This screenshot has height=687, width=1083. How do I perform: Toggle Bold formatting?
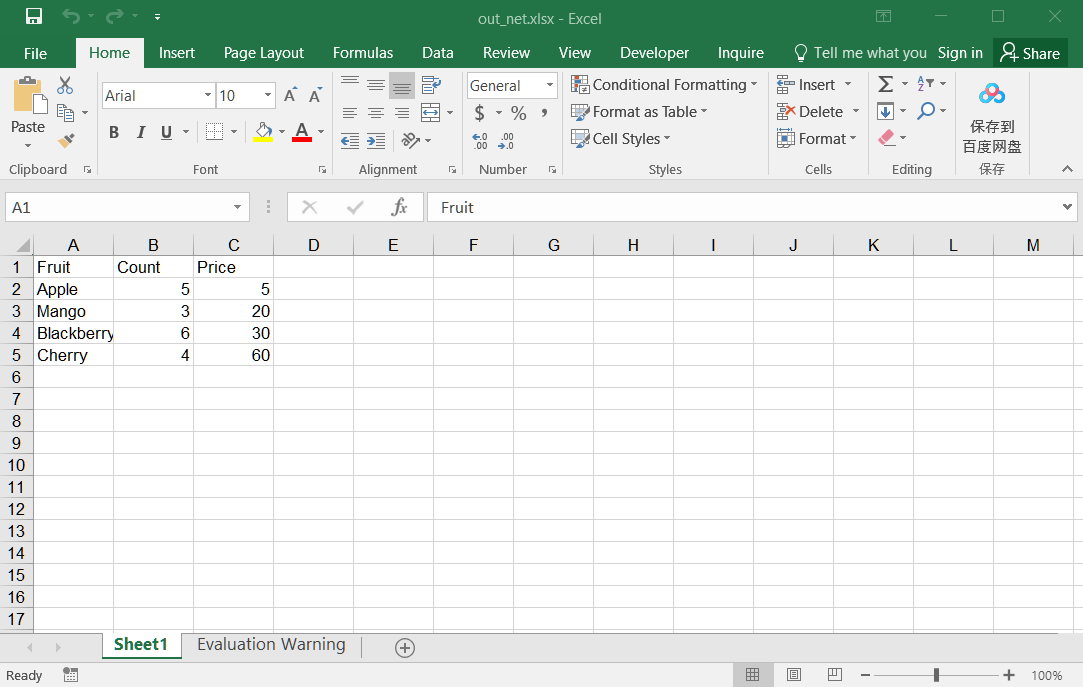tap(114, 132)
